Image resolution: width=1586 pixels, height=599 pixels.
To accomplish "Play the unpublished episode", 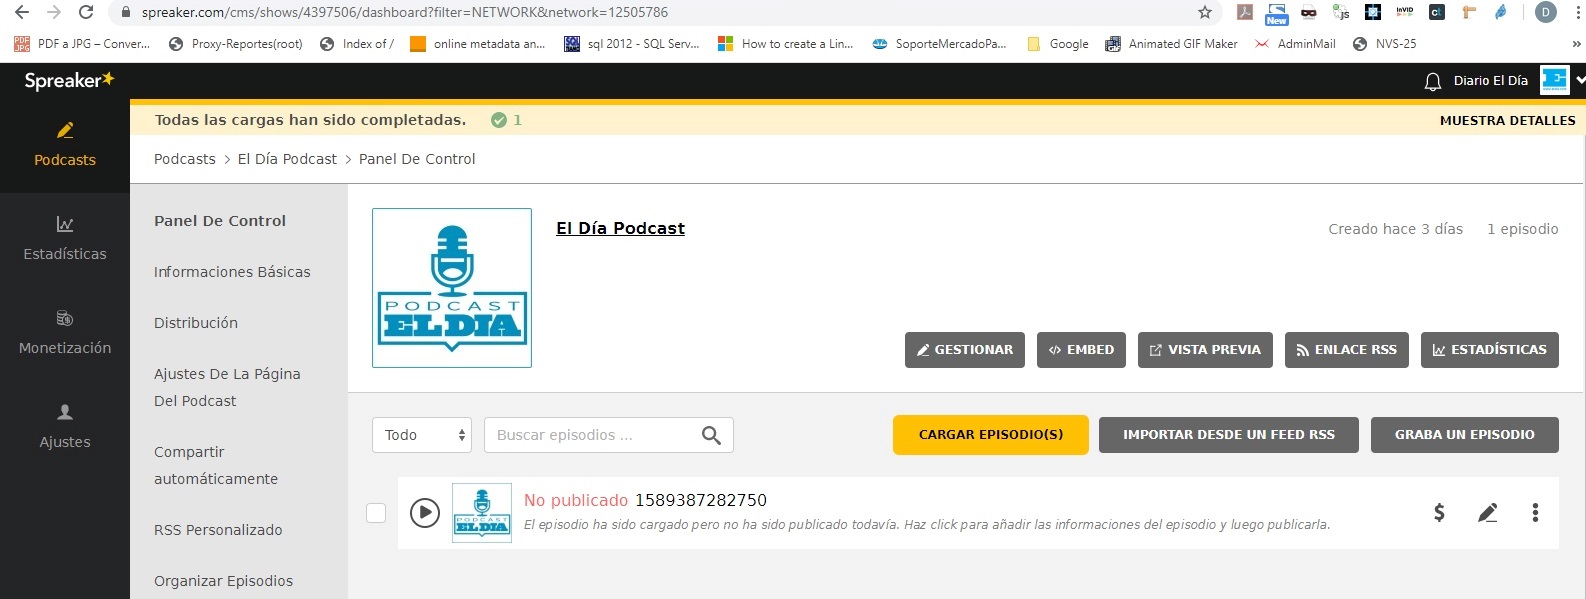I will tap(425, 513).
